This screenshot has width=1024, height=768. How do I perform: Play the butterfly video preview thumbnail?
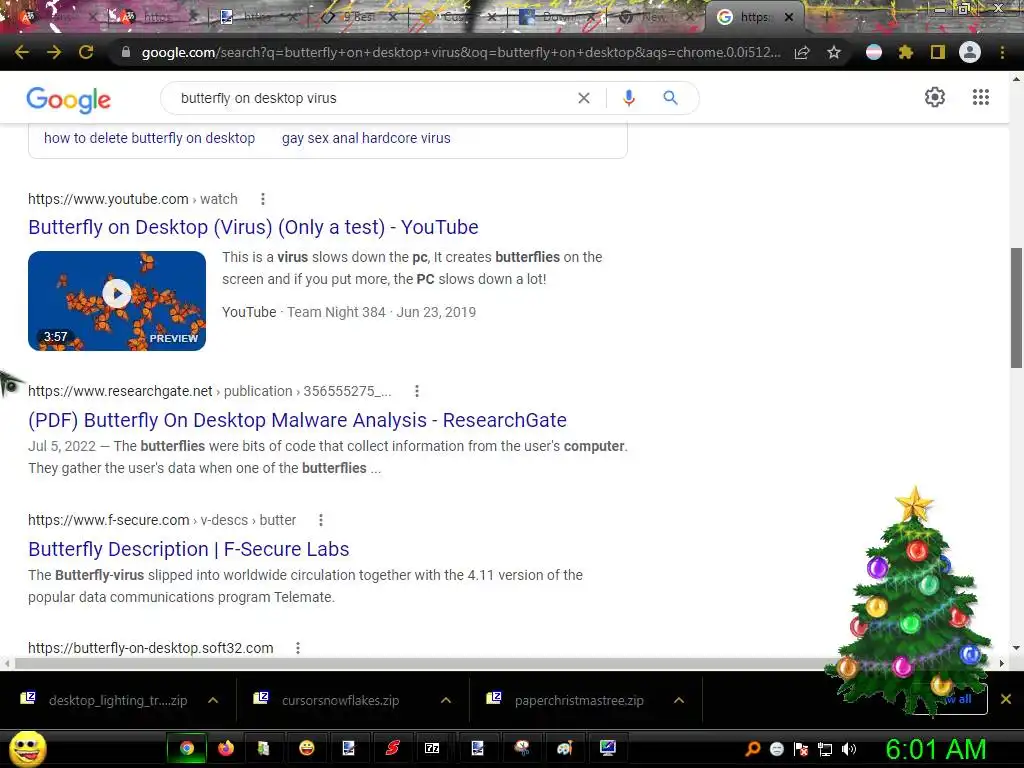(117, 300)
